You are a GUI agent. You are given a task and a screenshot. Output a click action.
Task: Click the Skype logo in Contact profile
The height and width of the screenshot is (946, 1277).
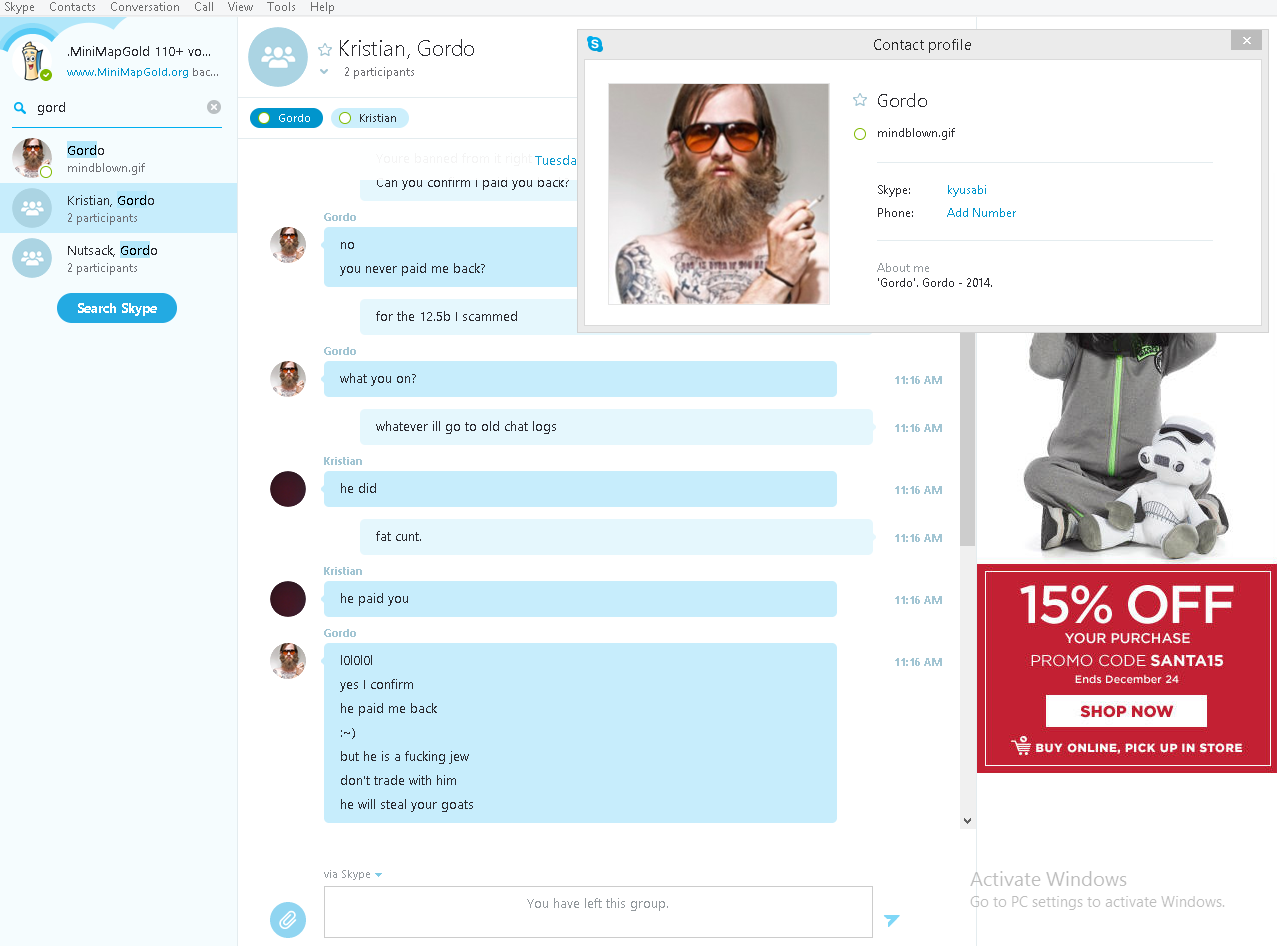pyautogui.click(x=595, y=44)
